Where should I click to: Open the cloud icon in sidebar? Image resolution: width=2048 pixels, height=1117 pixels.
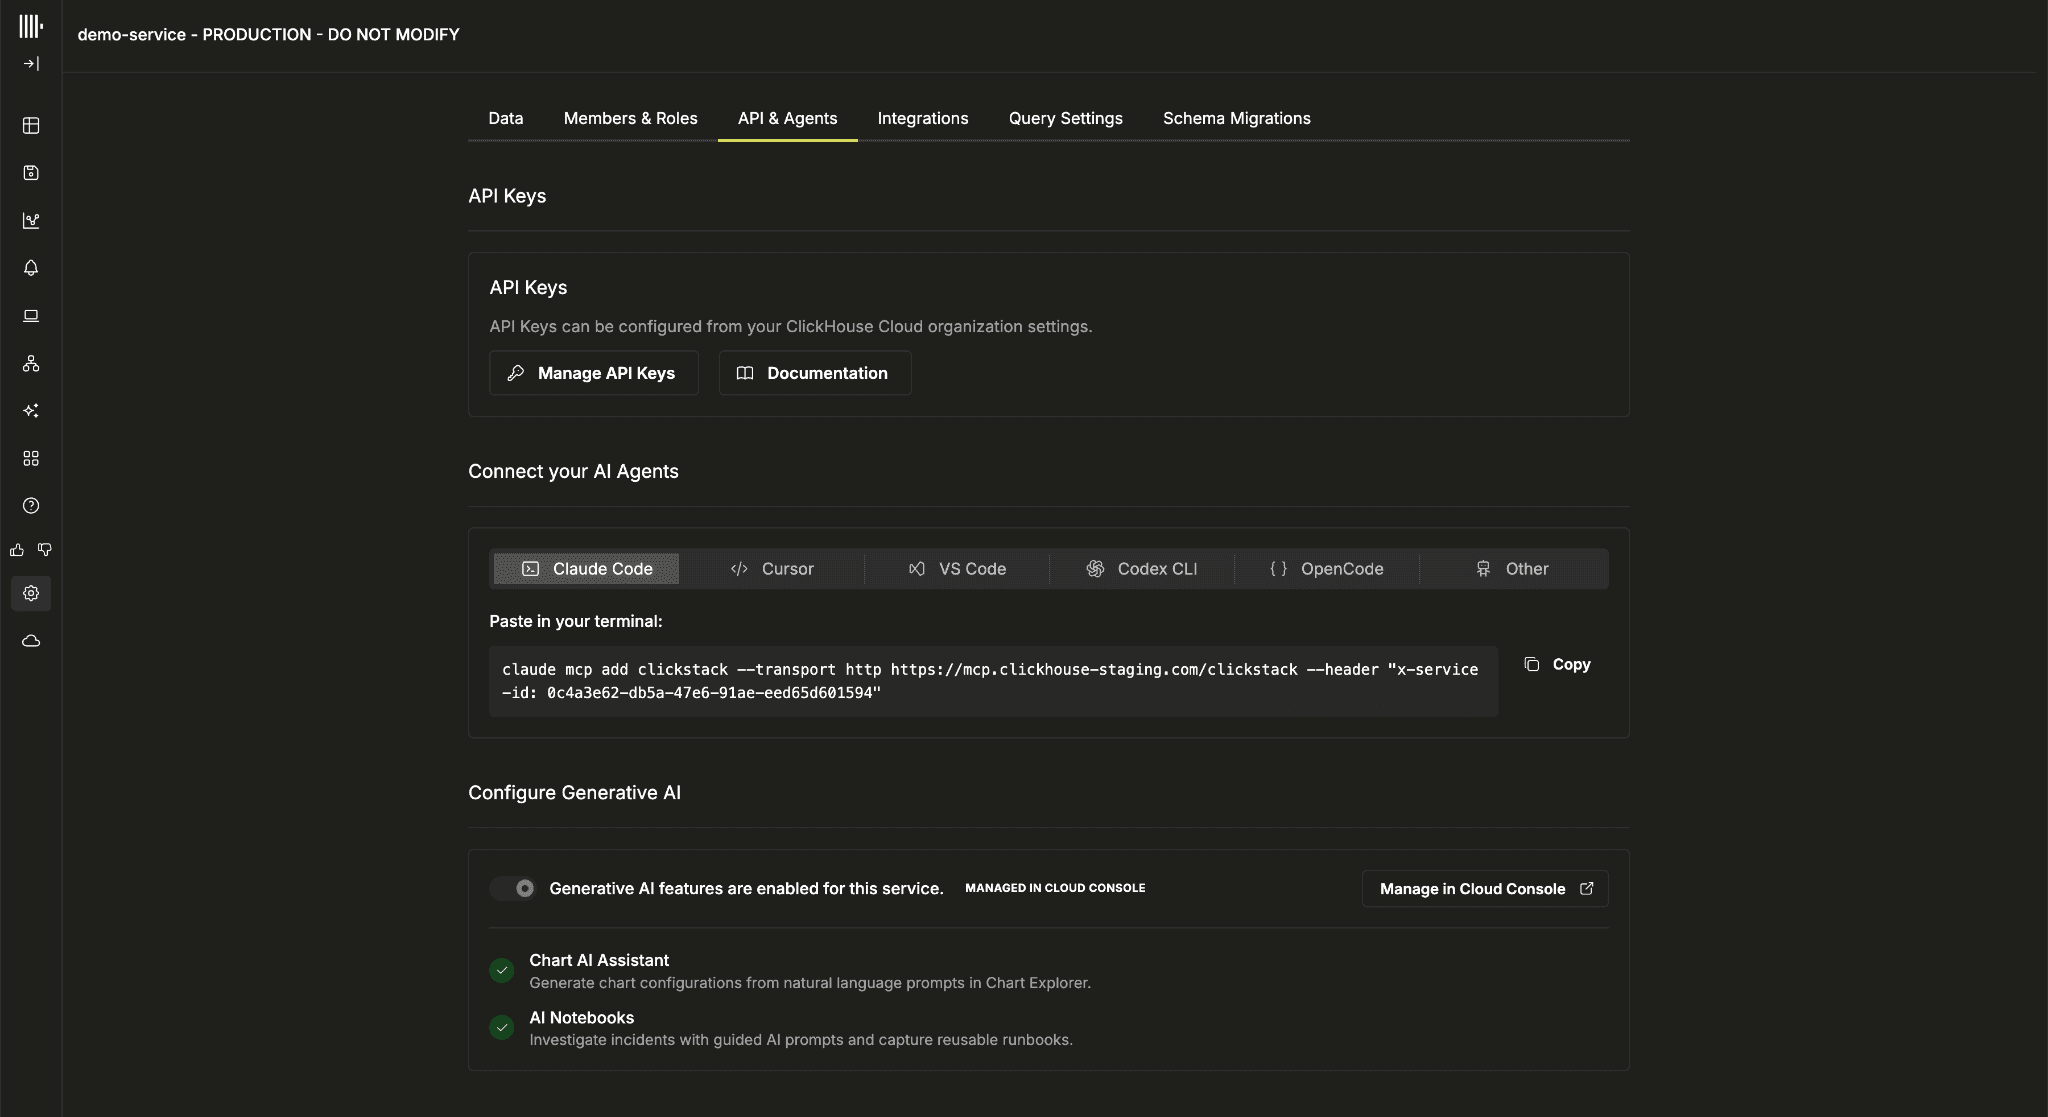coord(31,641)
